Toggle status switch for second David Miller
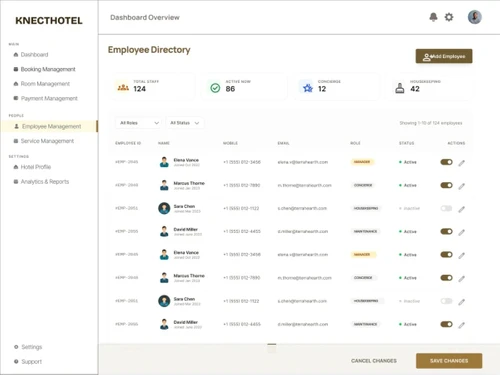Viewport: 500px width, 375px height. coord(446,324)
